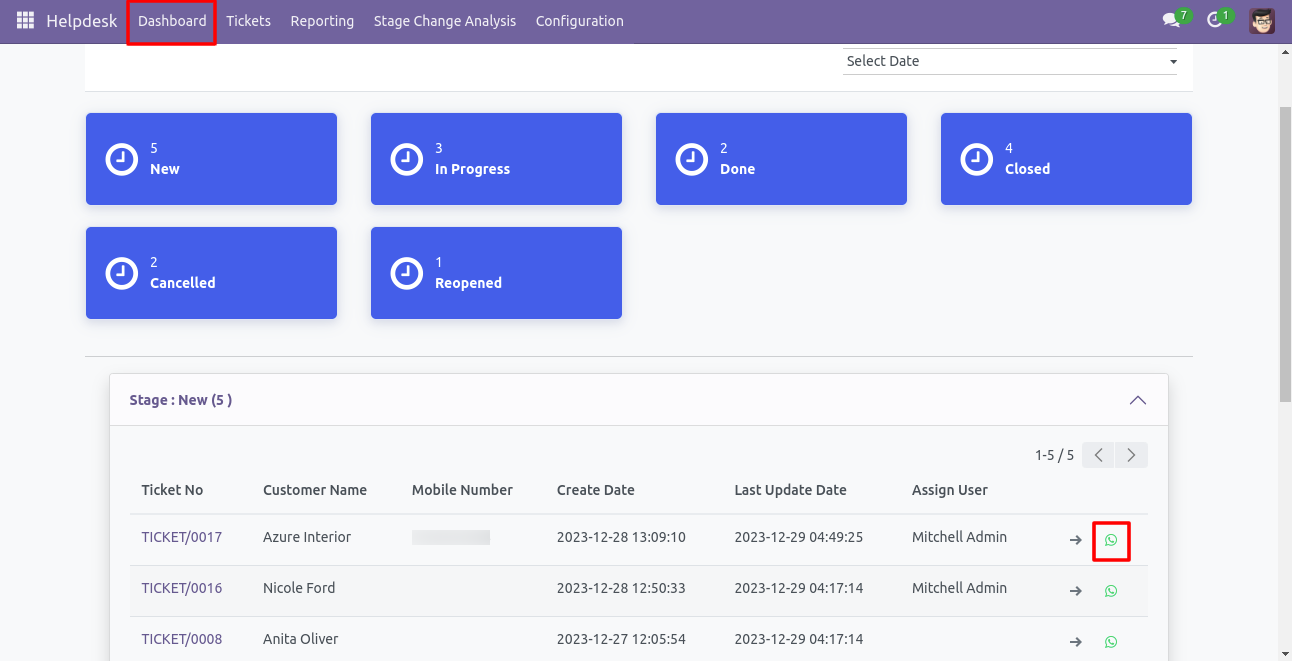Open ticket arrow for Azure Interior row

point(1076,540)
